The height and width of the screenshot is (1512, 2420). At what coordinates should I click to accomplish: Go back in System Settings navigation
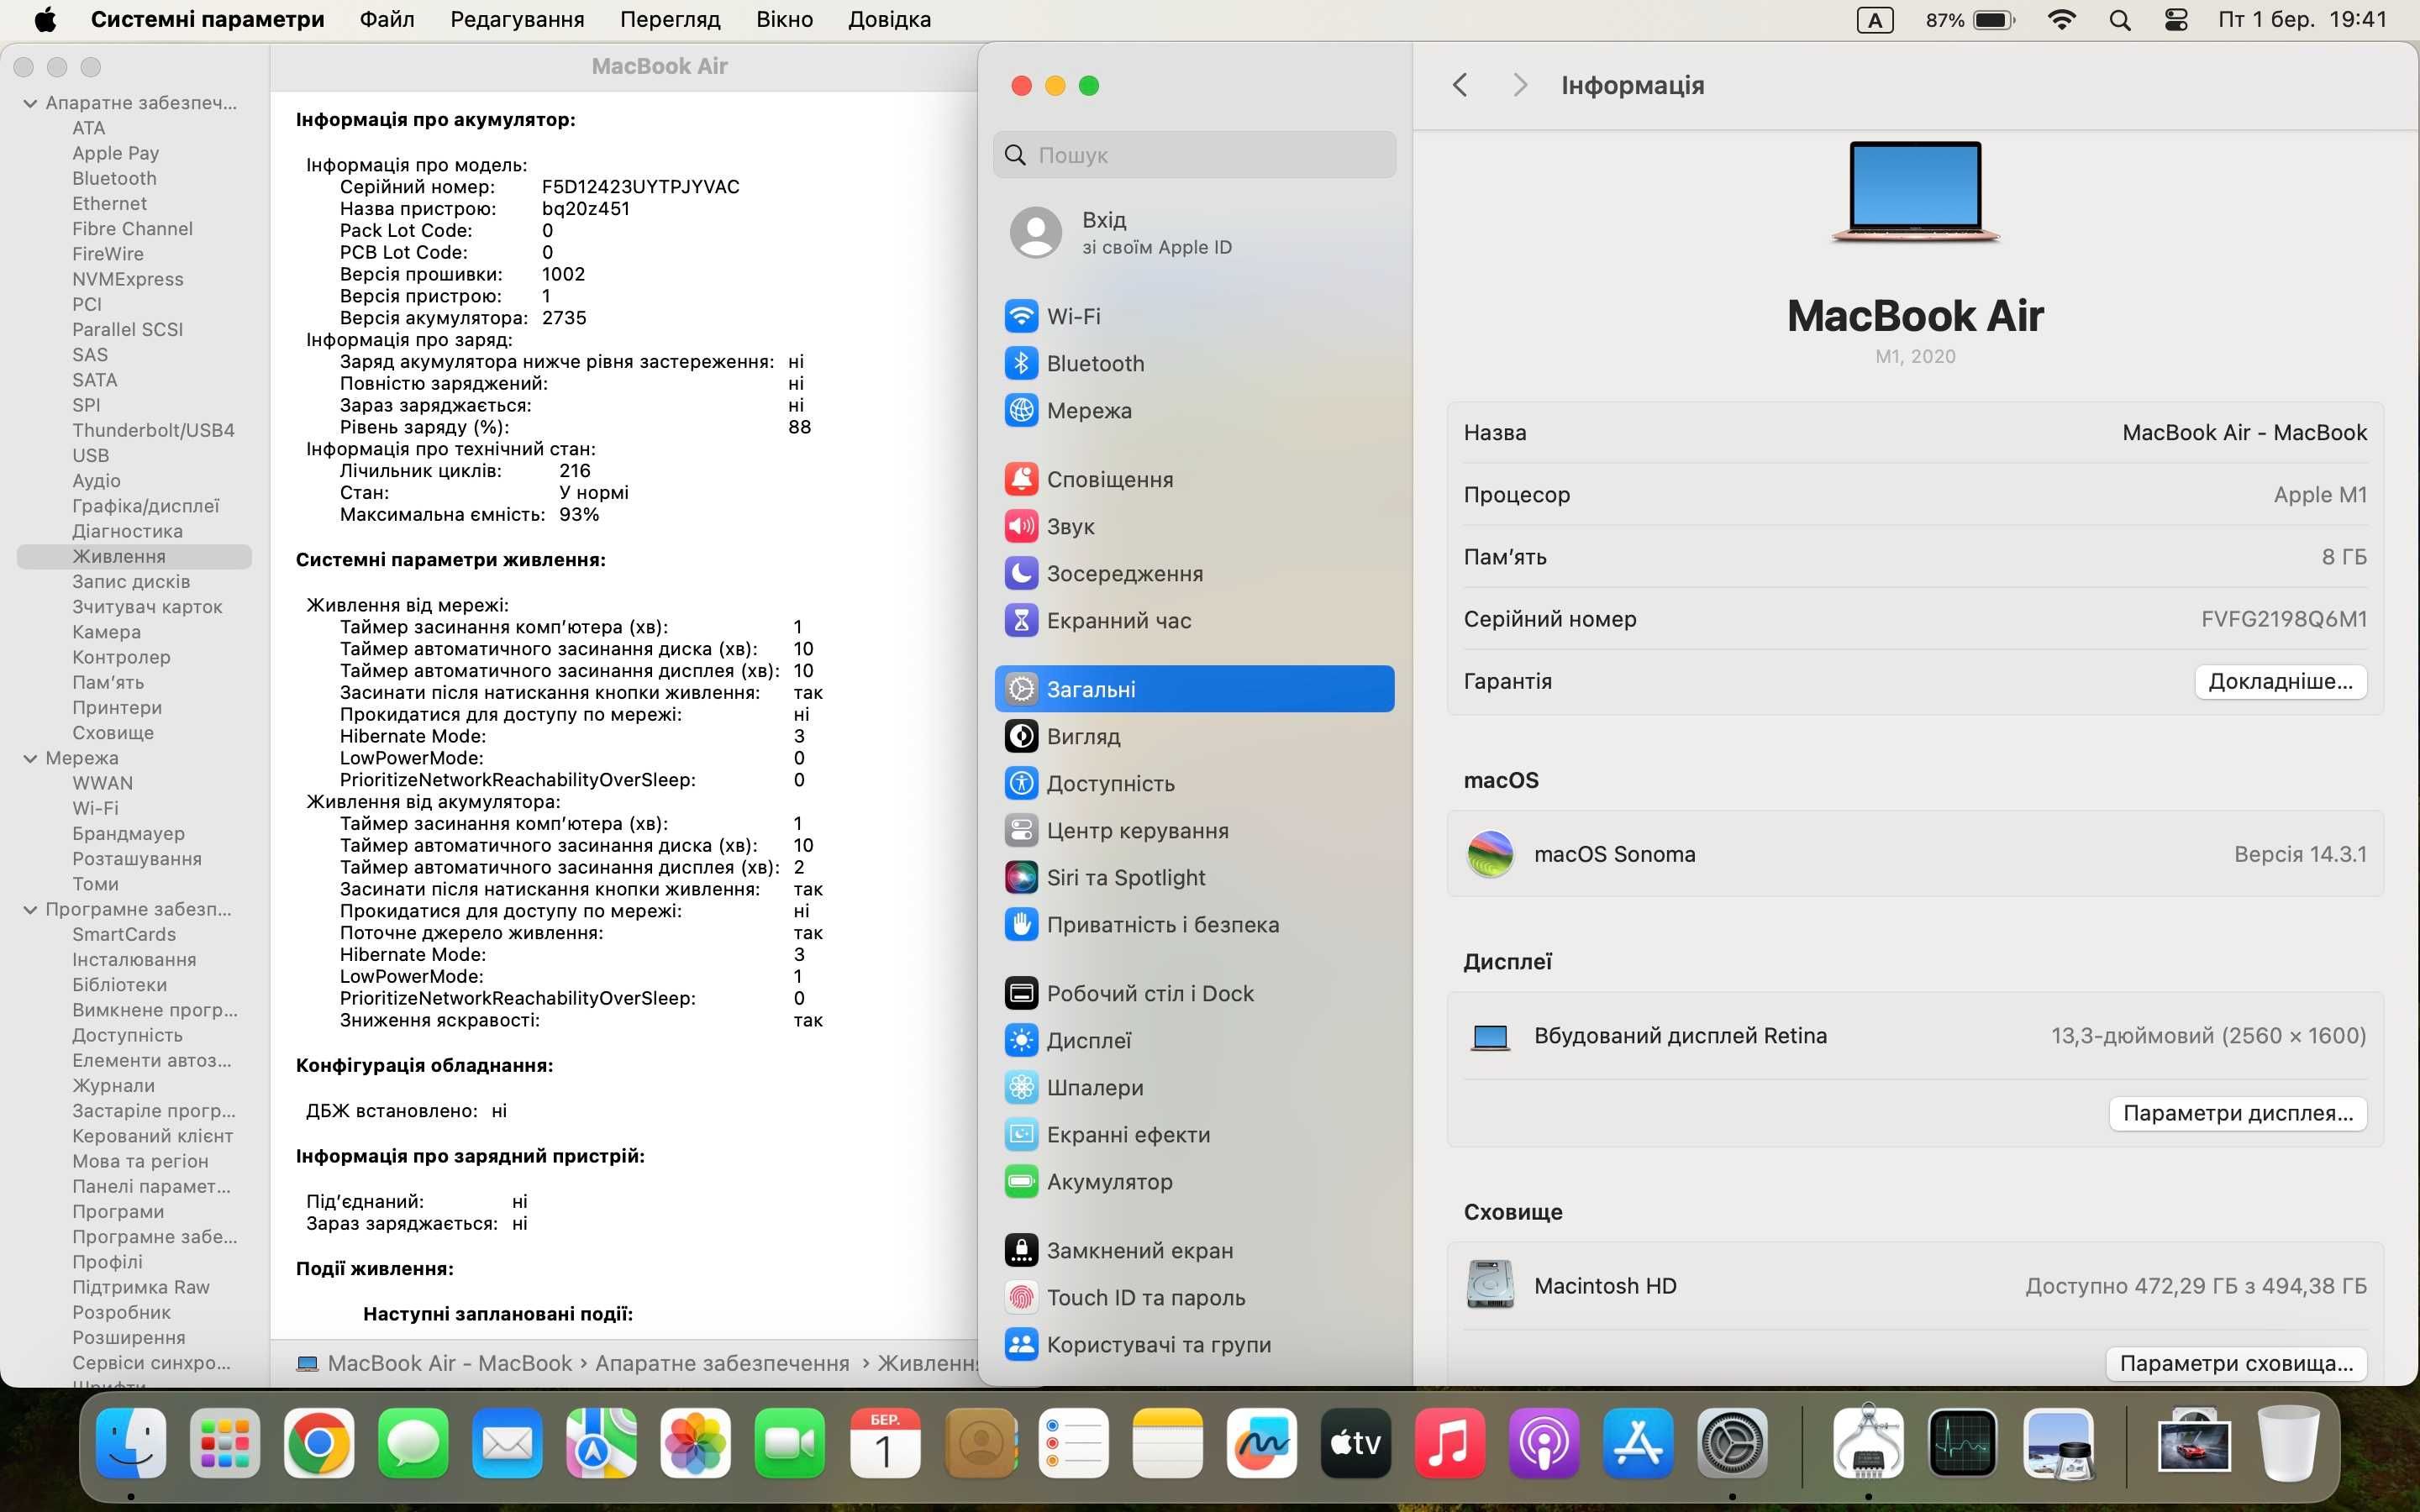(1460, 85)
